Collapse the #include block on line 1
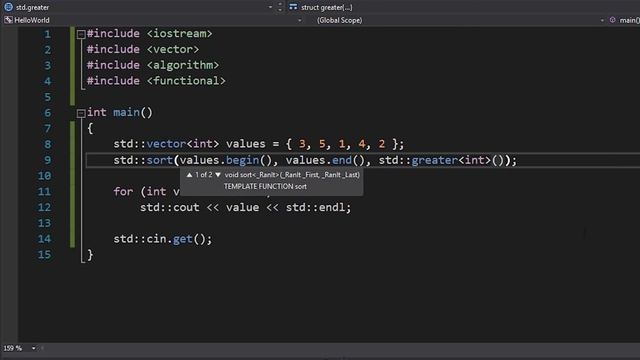The image size is (640, 360). point(81,34)
